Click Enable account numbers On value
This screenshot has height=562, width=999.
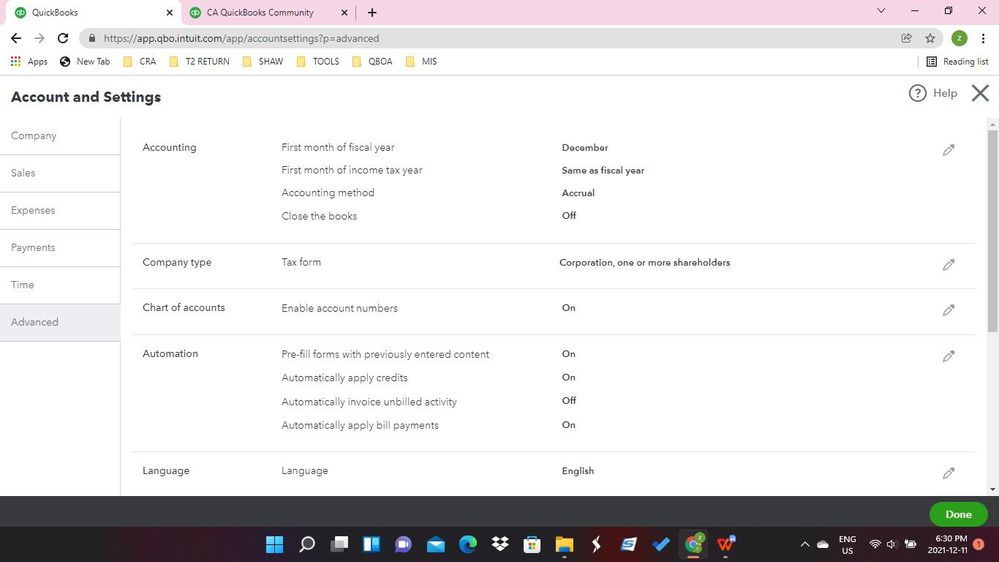tap(568, 308)
